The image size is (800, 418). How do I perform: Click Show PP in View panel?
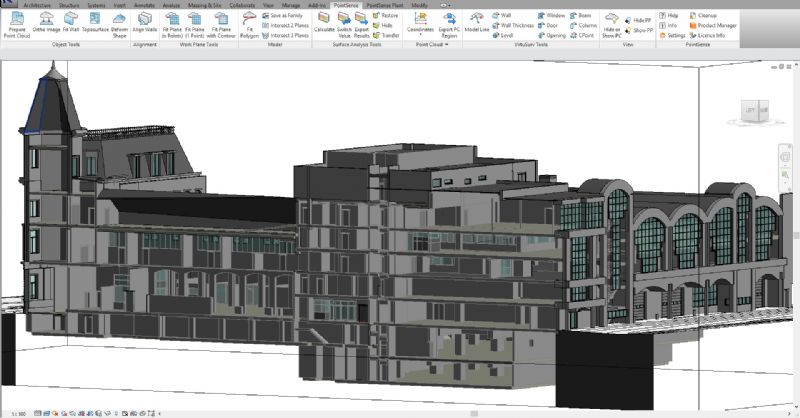coord(640,30)
